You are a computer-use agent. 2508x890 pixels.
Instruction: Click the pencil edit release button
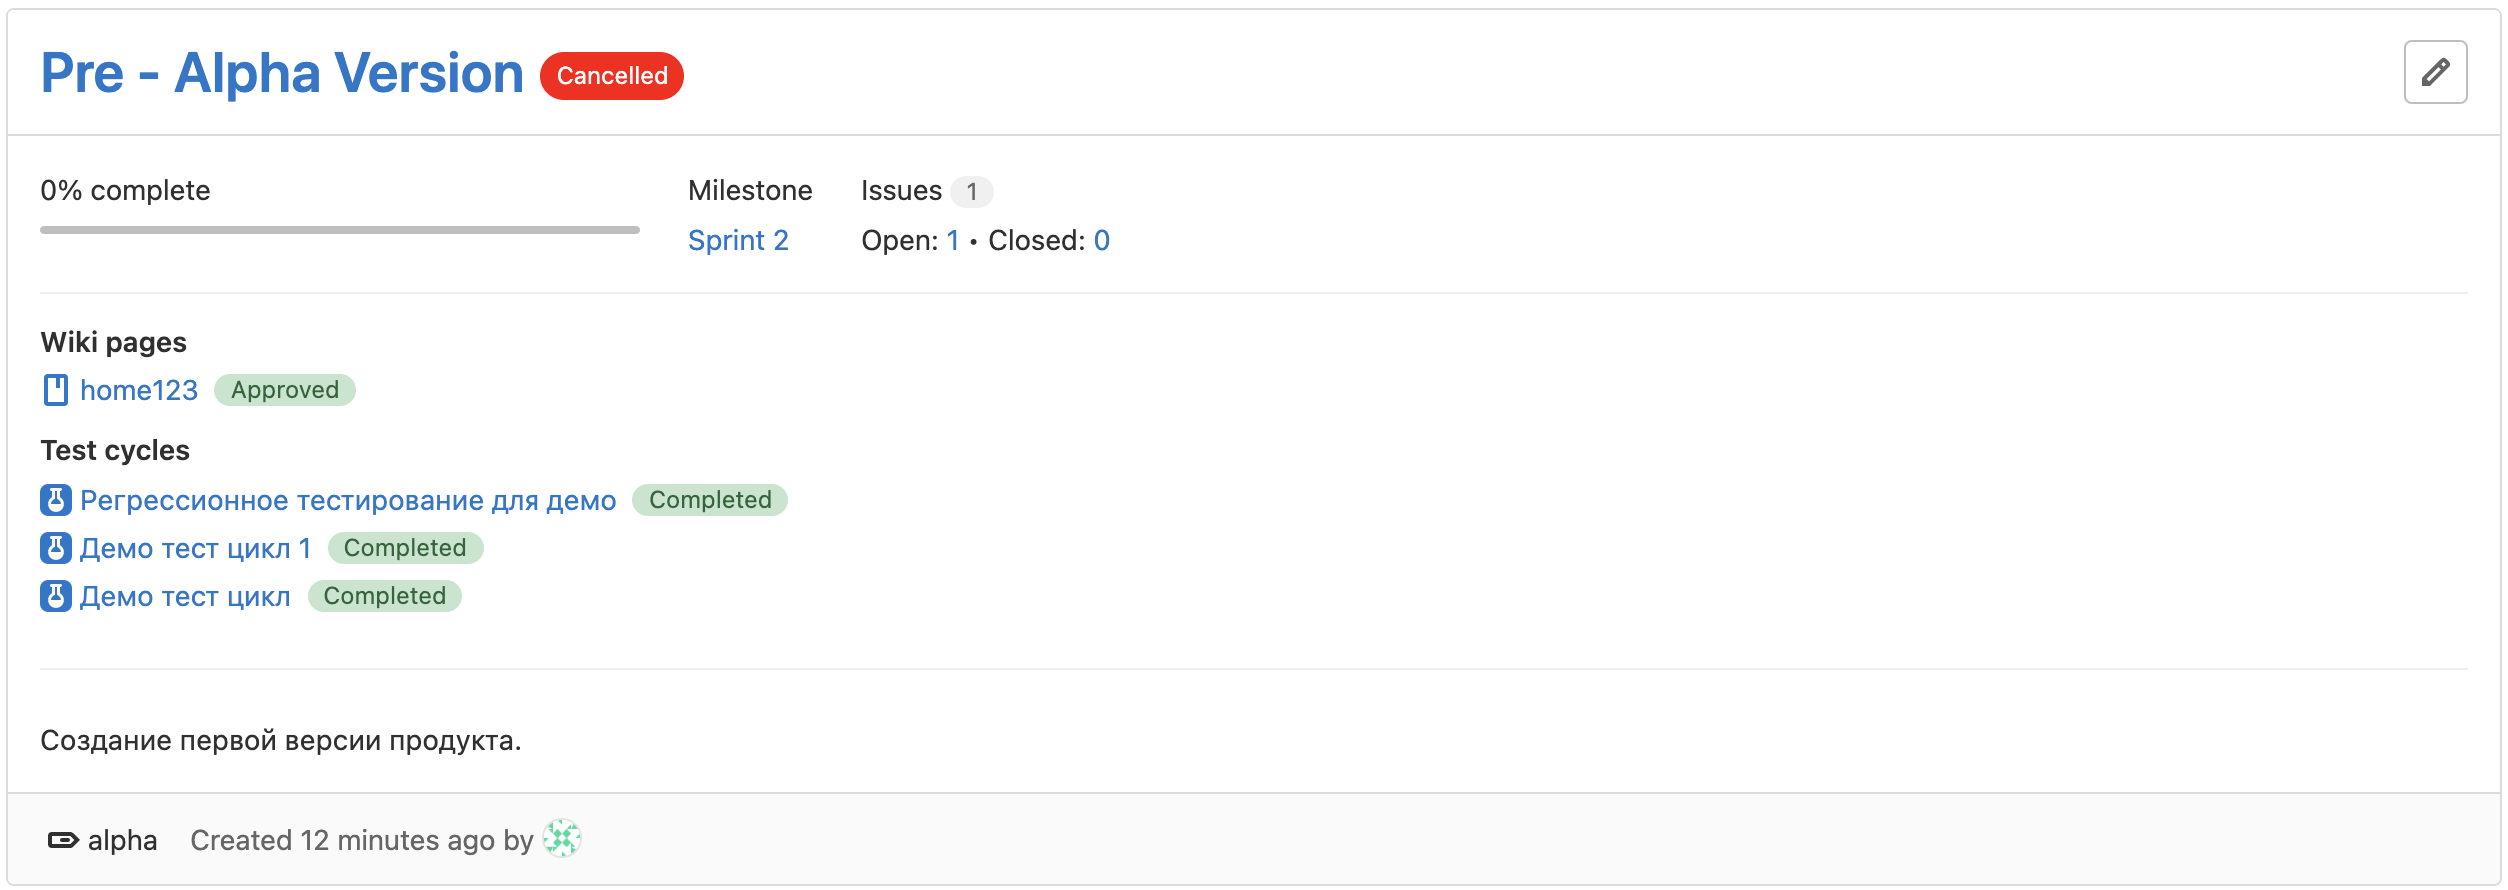click(2435, 72)
